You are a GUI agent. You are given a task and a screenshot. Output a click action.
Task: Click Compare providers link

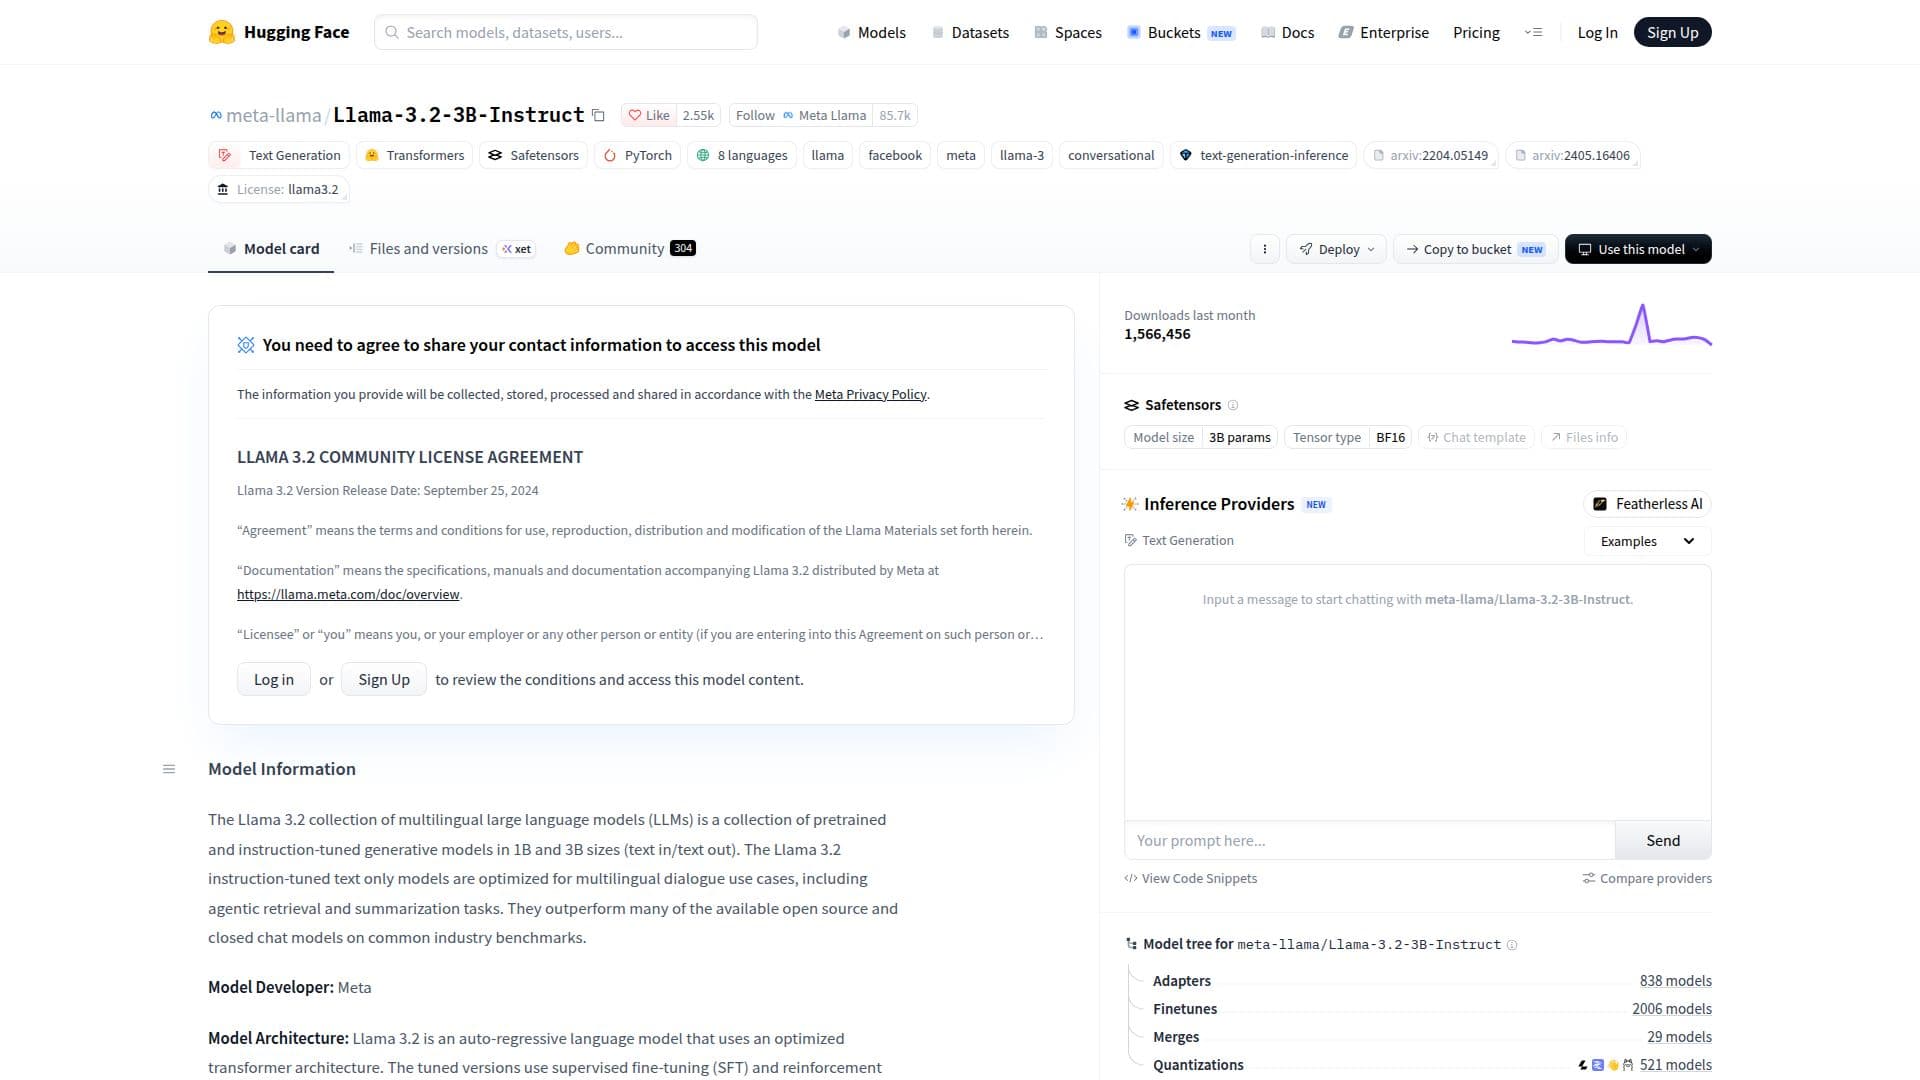pyautogui.click(x=1646, y=878)
